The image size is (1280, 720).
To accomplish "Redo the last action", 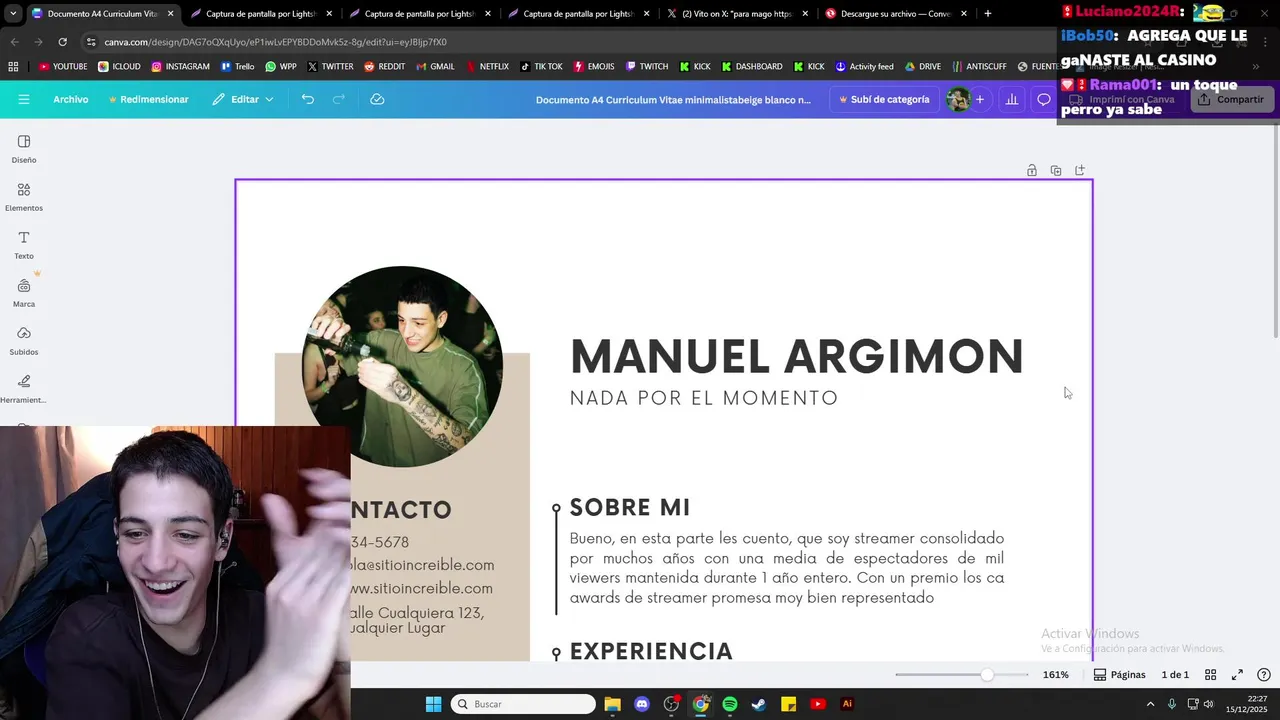I will (x=338, y=99).
